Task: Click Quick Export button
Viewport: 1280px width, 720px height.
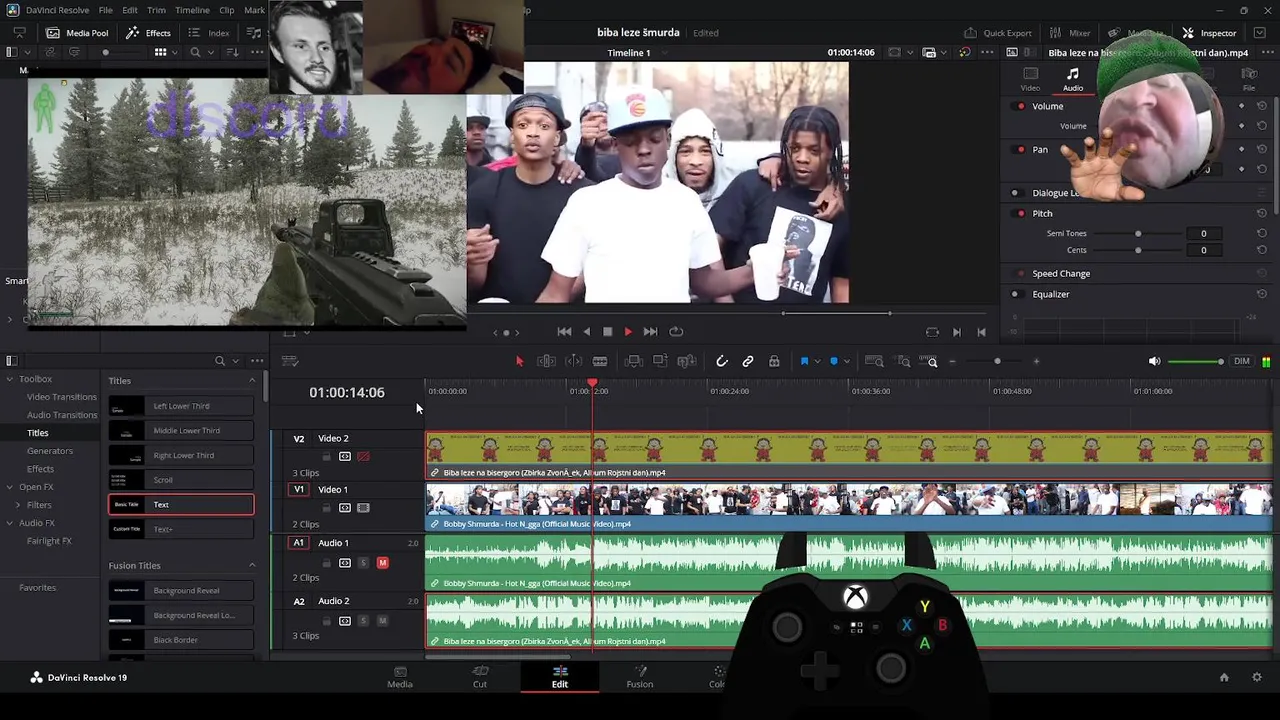Action: tap(998, 33)
